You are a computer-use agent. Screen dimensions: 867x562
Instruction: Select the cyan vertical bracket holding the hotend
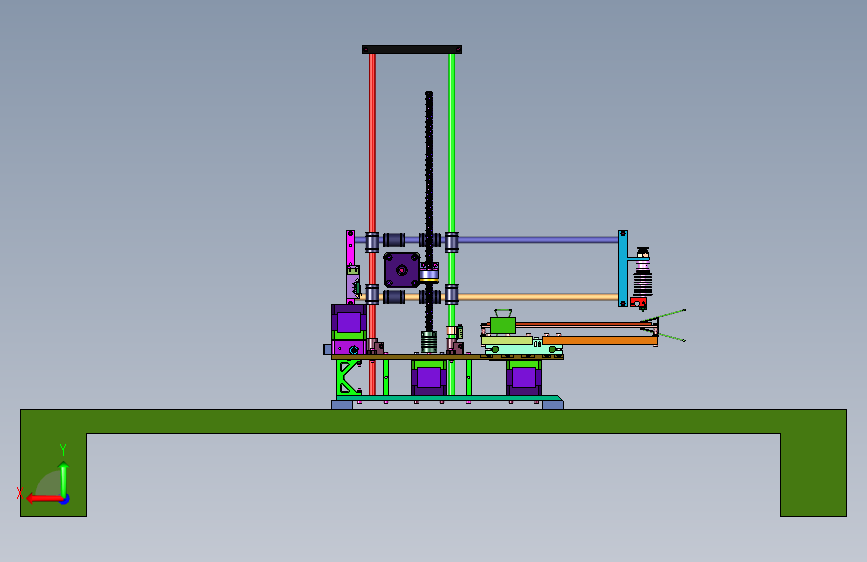point(623,268)
